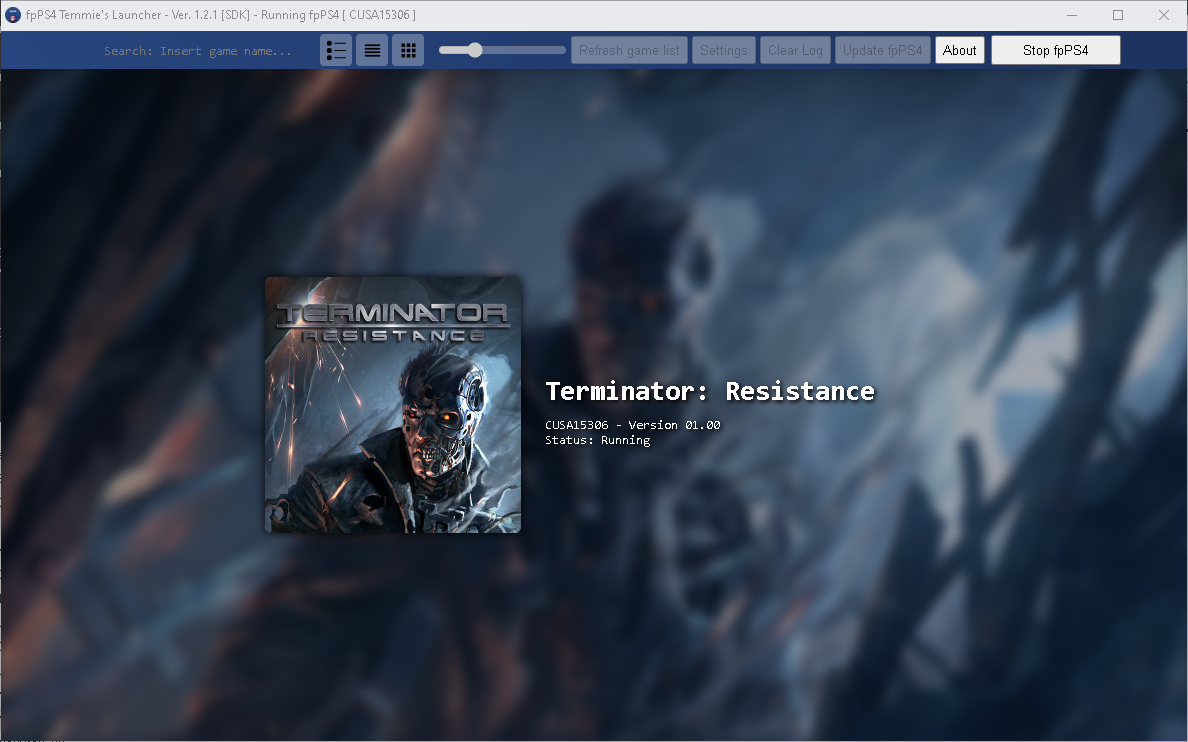The width and height of the screenshot is (1188, 742).
Task: Select the Terminator: Resistance cover art
Action: [x=392, y=404]
